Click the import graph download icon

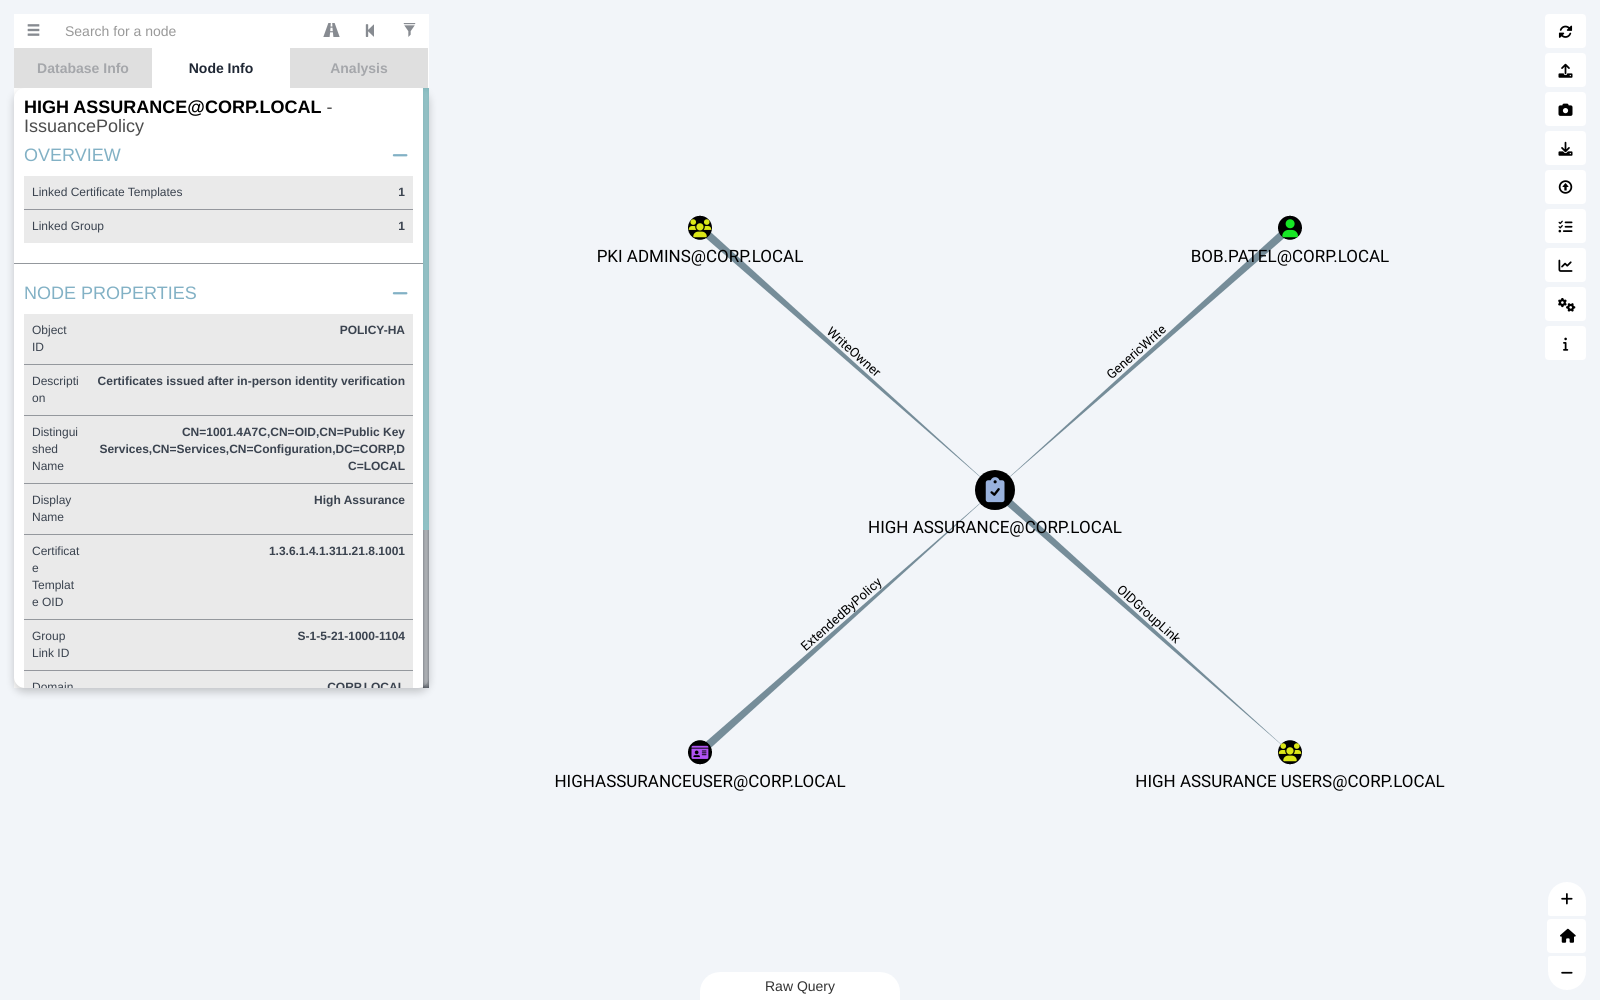coord(1565,149)
